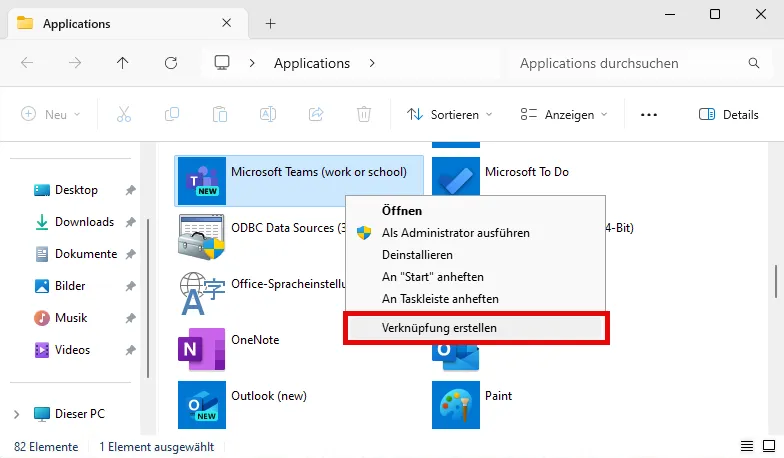Open a new tab with the plus button
Screen dimensions: 784x458
coord(270,24)
